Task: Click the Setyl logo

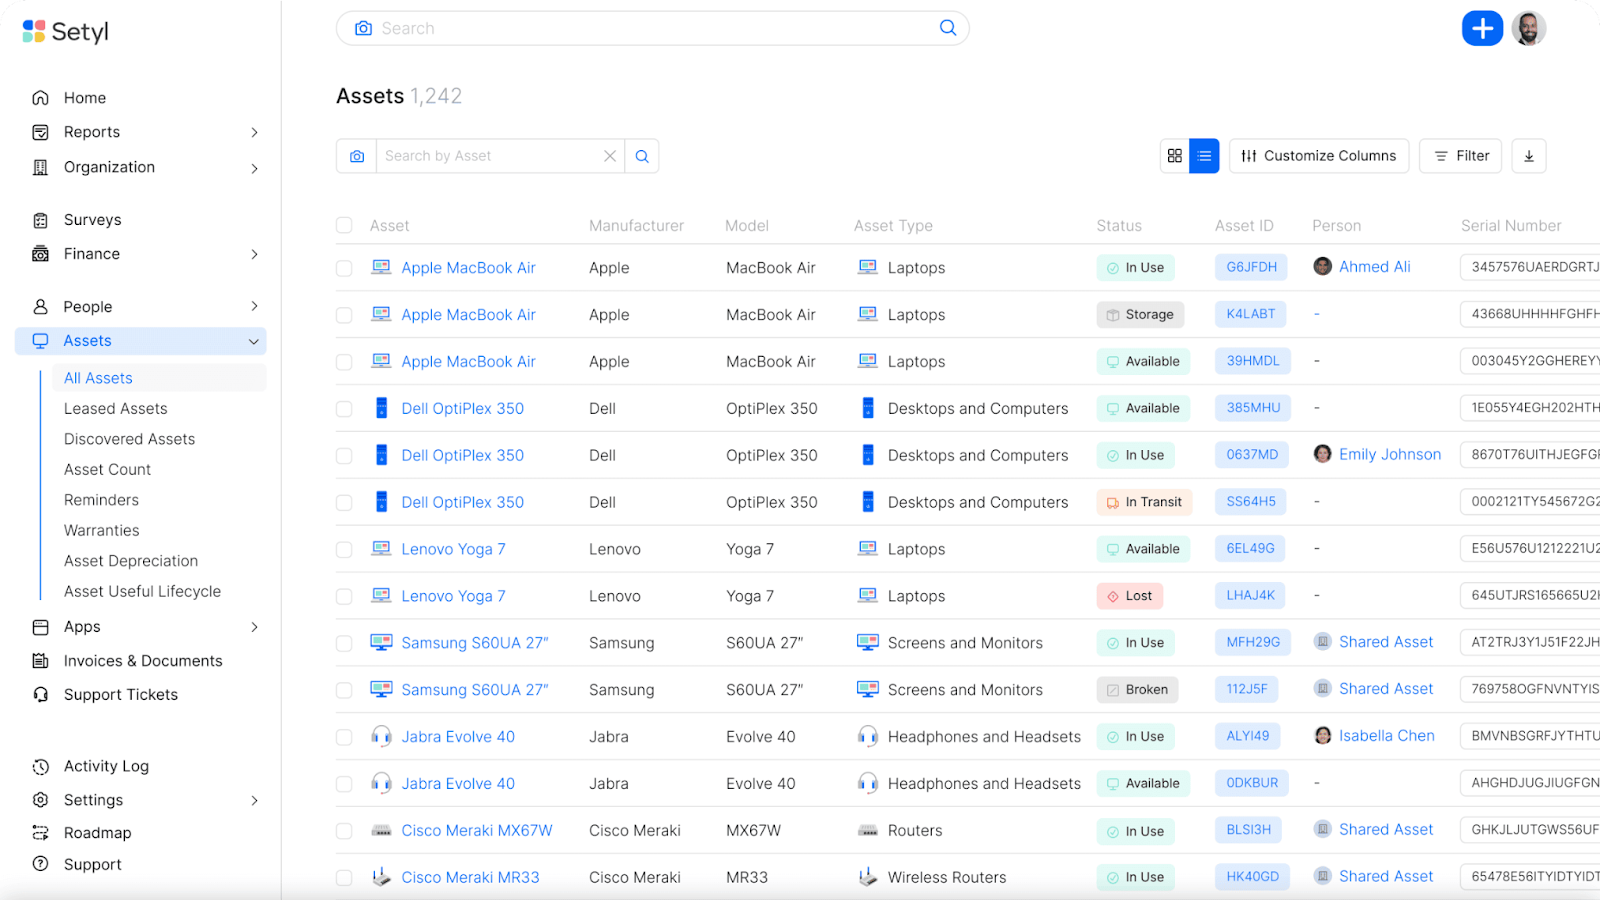Action: (x=65, y=31)
